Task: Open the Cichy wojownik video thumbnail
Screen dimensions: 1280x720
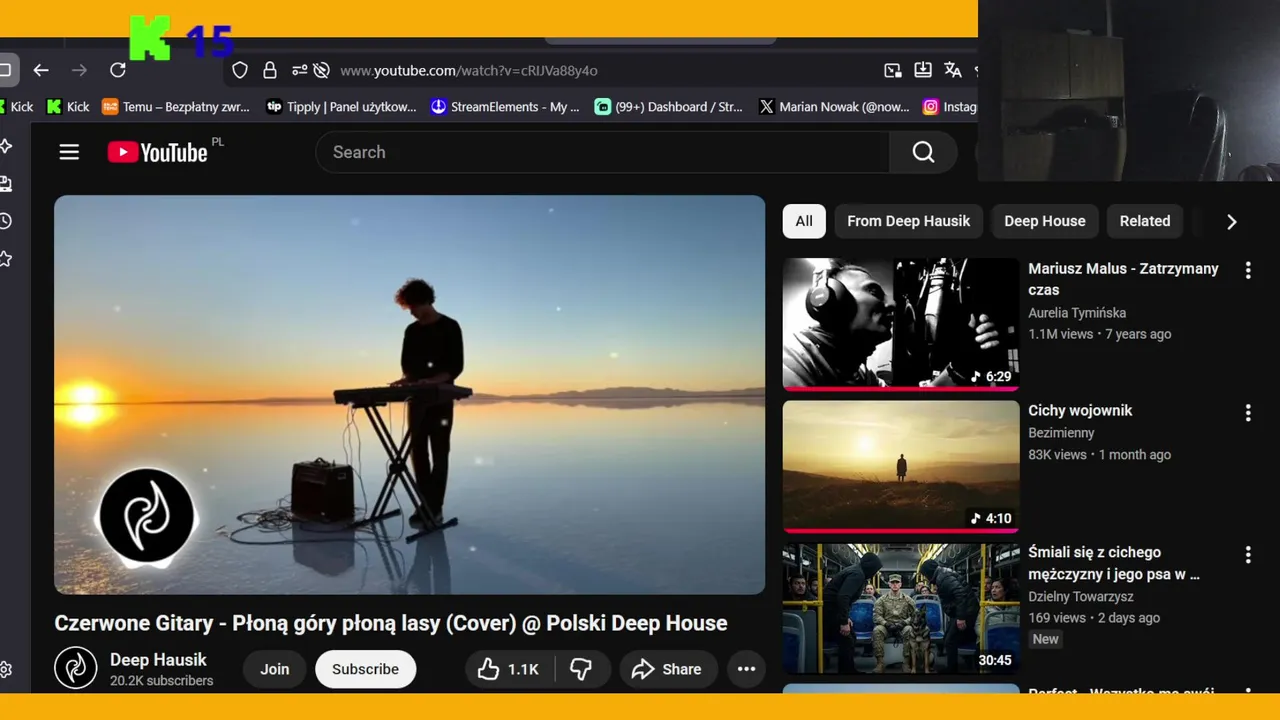Action: [x=901, y=466]
